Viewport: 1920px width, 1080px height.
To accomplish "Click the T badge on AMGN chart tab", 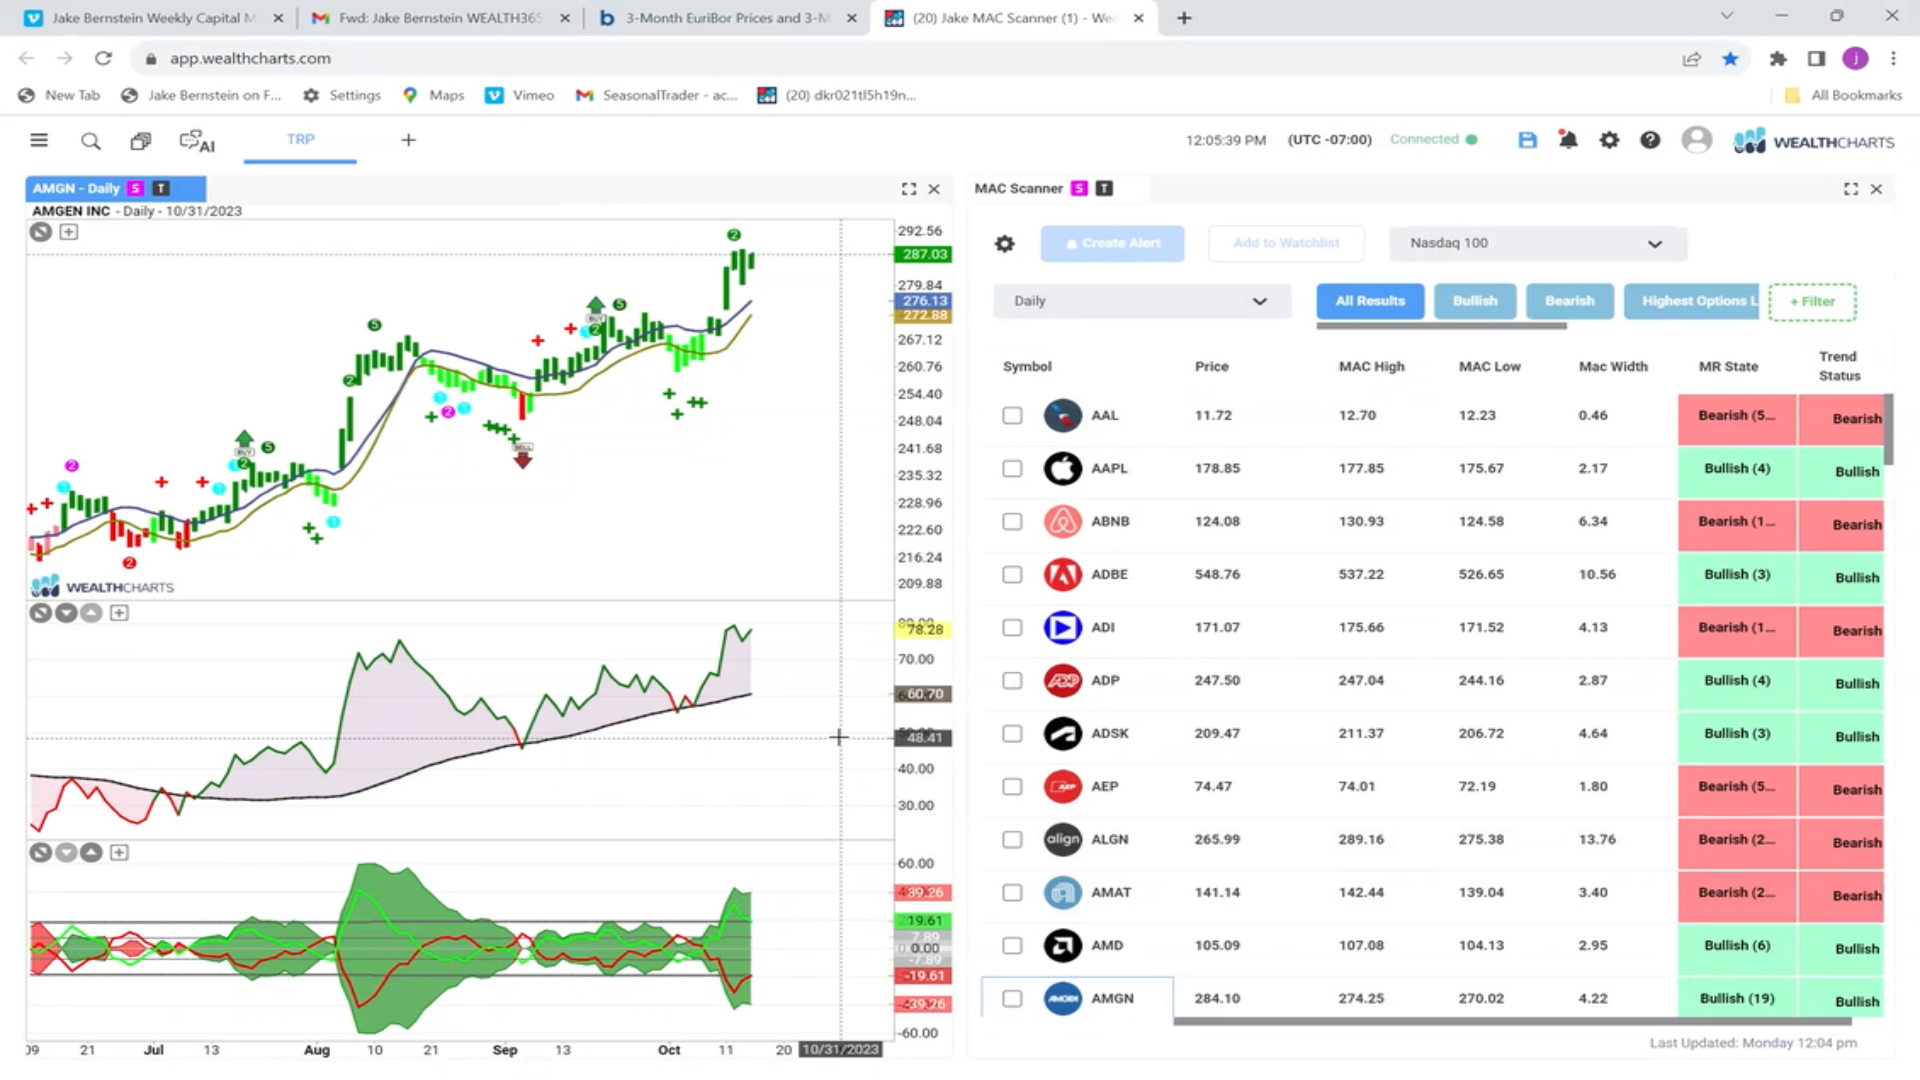I will (x=161, y=188).
